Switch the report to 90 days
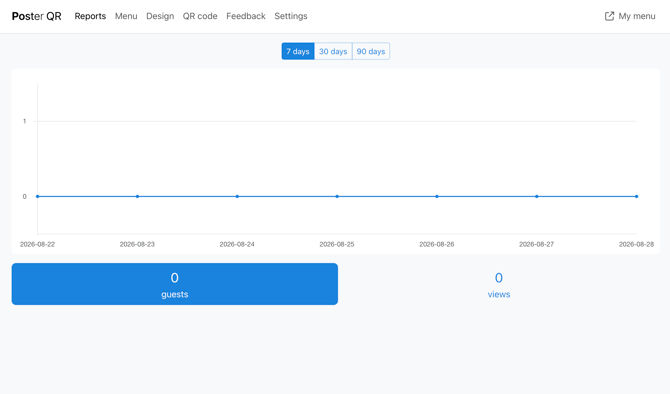Viewport: 670px width, 394px height. tap(371, 51)
